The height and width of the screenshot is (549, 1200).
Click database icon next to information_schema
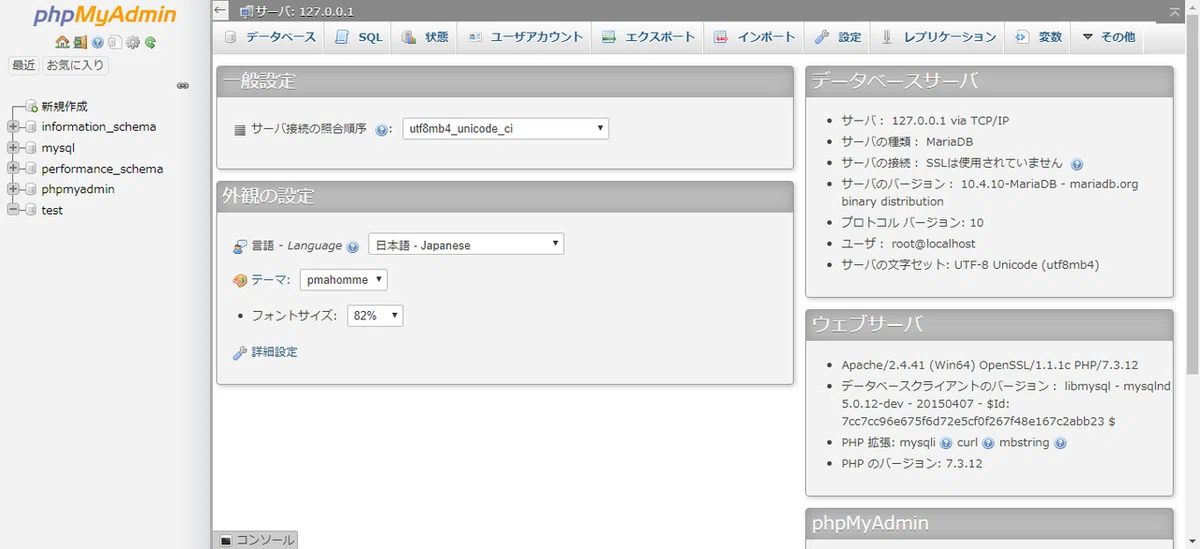pyautogui.click(x=31, y=127)
